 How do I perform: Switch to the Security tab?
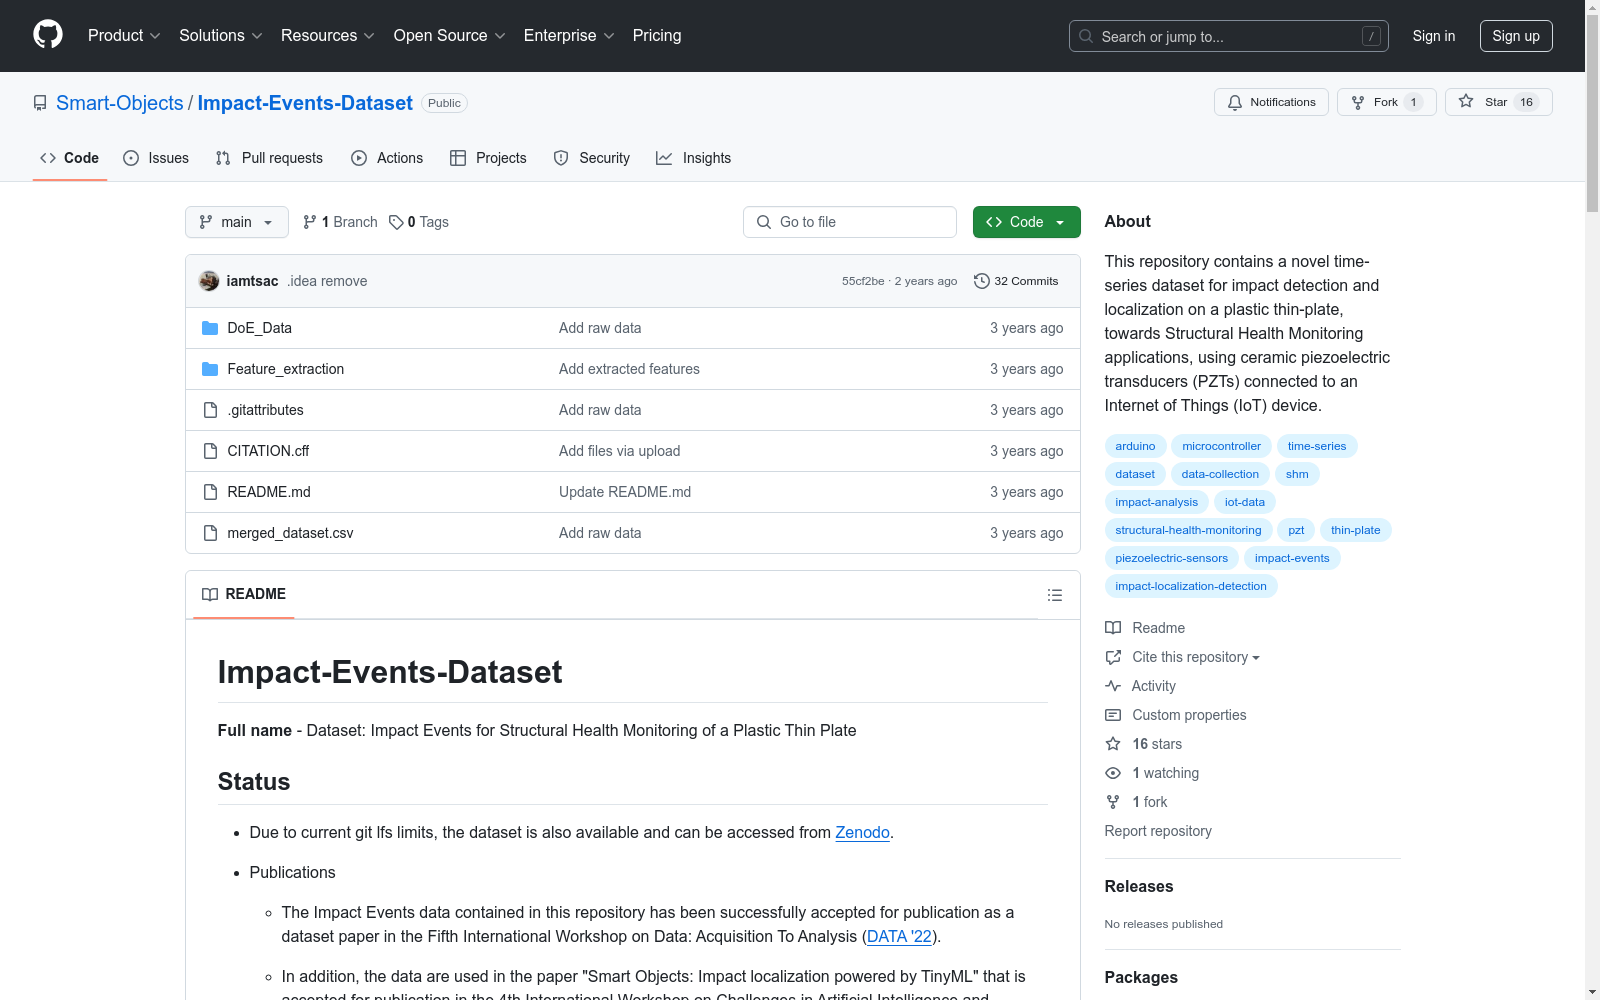pyautogui.click(x=592, y=158)
